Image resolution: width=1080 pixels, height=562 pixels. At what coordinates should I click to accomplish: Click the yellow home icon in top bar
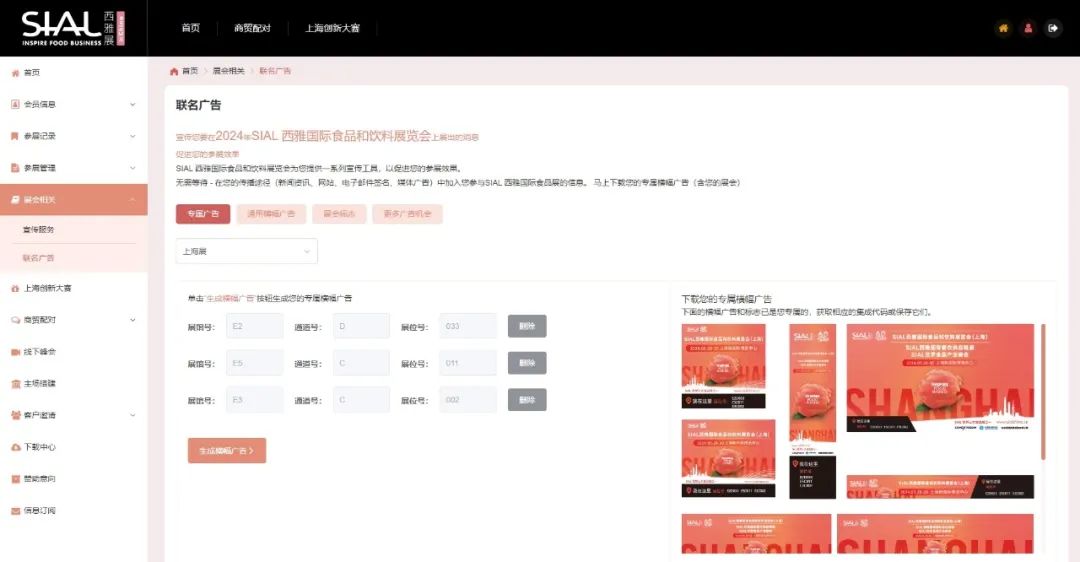click(1003, 28)
